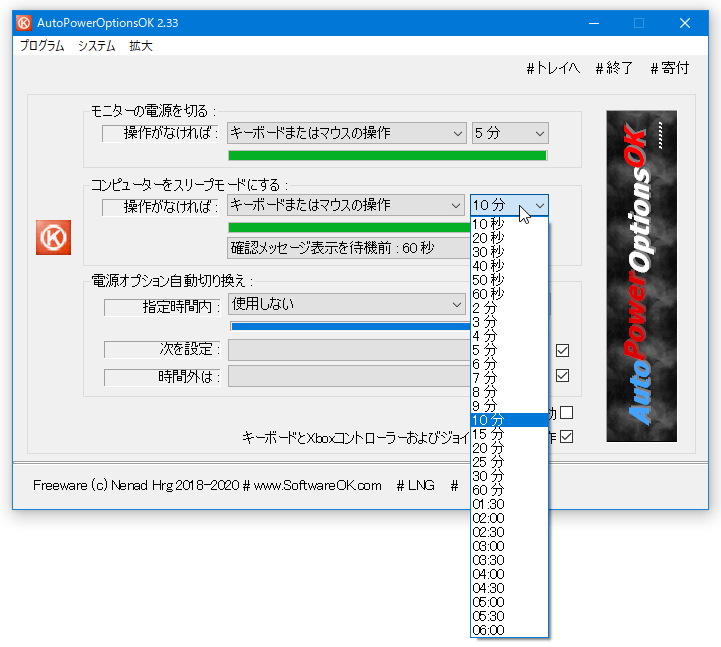Click the AutoPowerOptionsOK vertical banner

(x=641, y=276)
